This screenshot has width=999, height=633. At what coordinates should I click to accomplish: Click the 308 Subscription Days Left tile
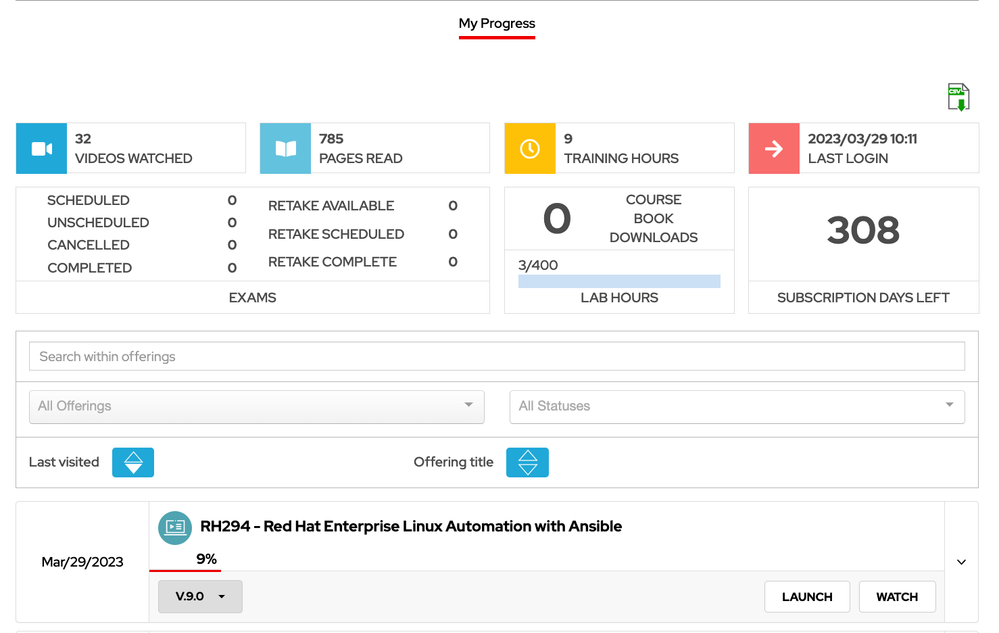(x=863, y=232)
